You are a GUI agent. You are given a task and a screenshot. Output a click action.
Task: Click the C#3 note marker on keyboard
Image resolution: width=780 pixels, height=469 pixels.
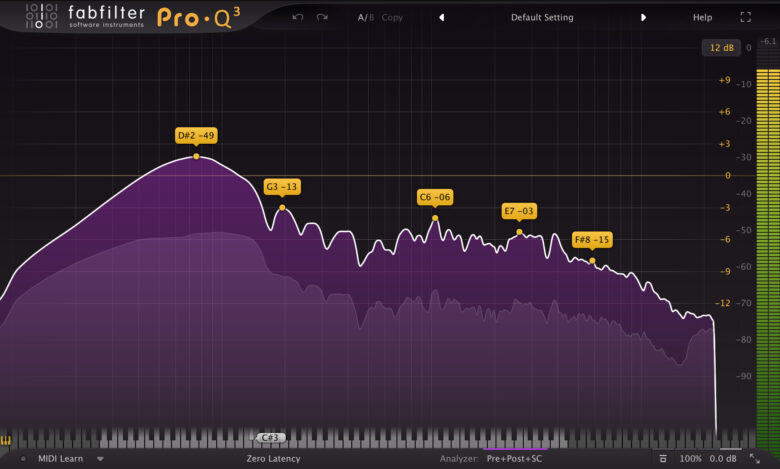271,438
